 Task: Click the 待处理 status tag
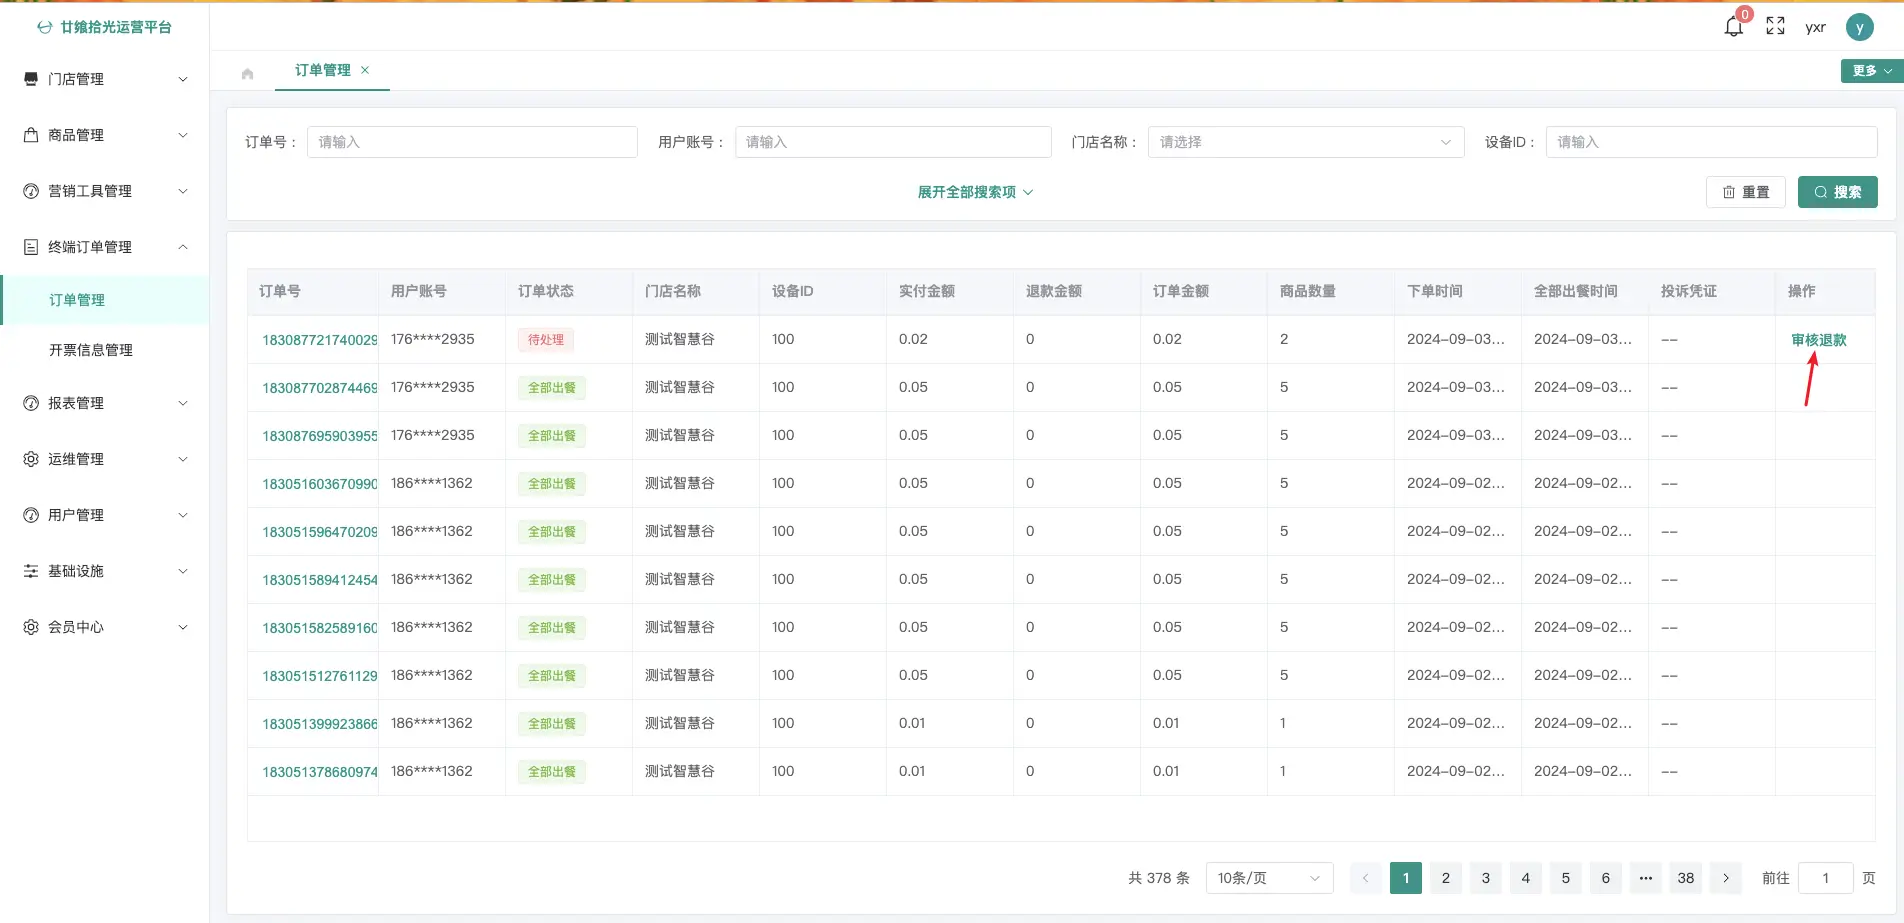coord(546,340)
